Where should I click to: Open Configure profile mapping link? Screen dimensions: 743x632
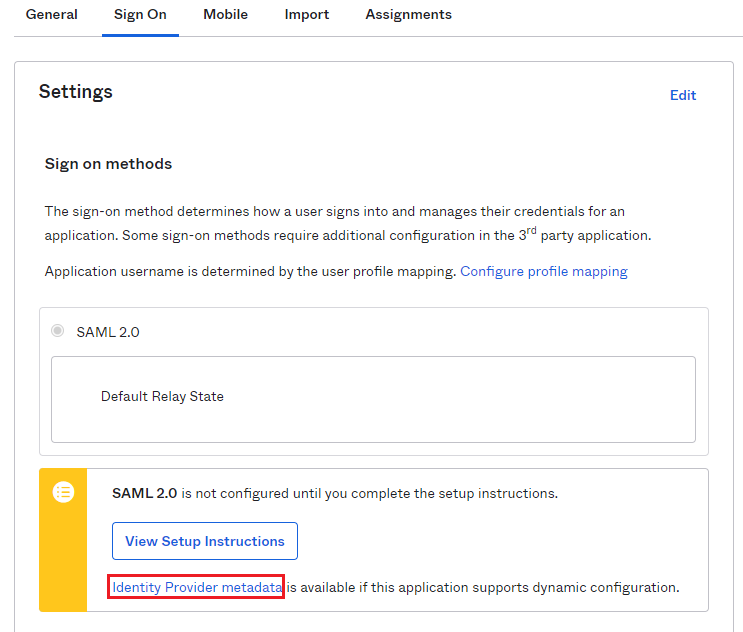(543, 272)
